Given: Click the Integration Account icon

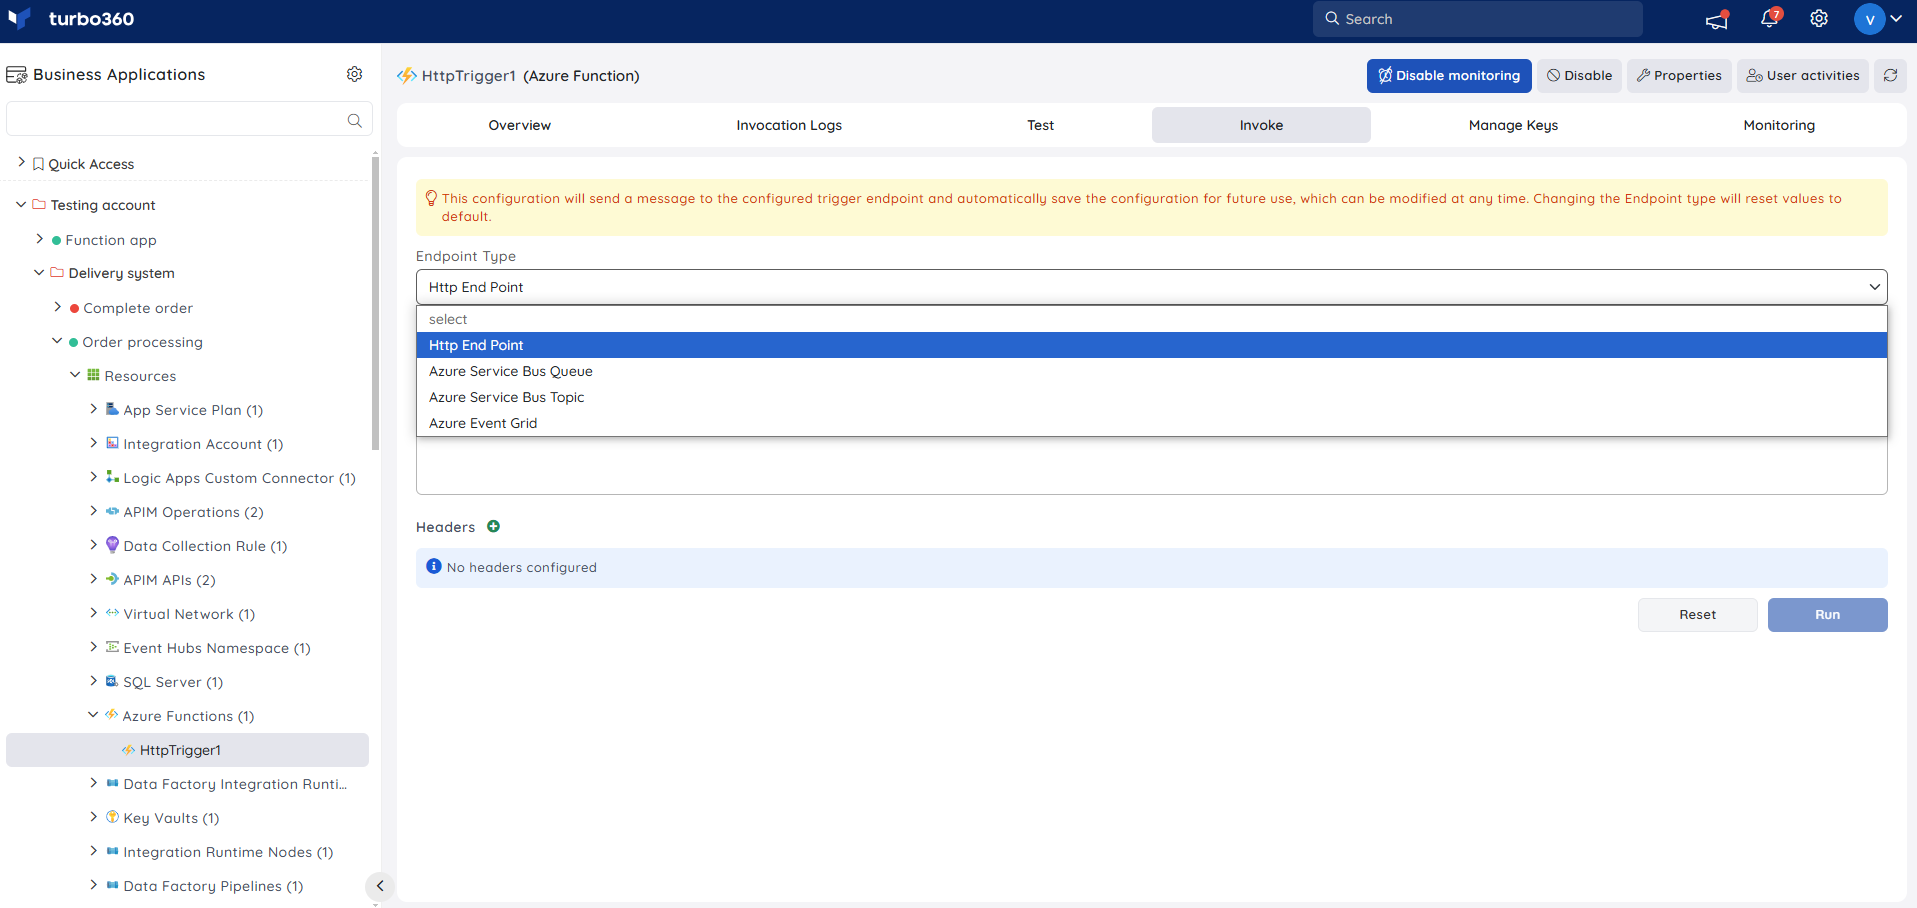Looking at the screenshot, I should 112,443.
